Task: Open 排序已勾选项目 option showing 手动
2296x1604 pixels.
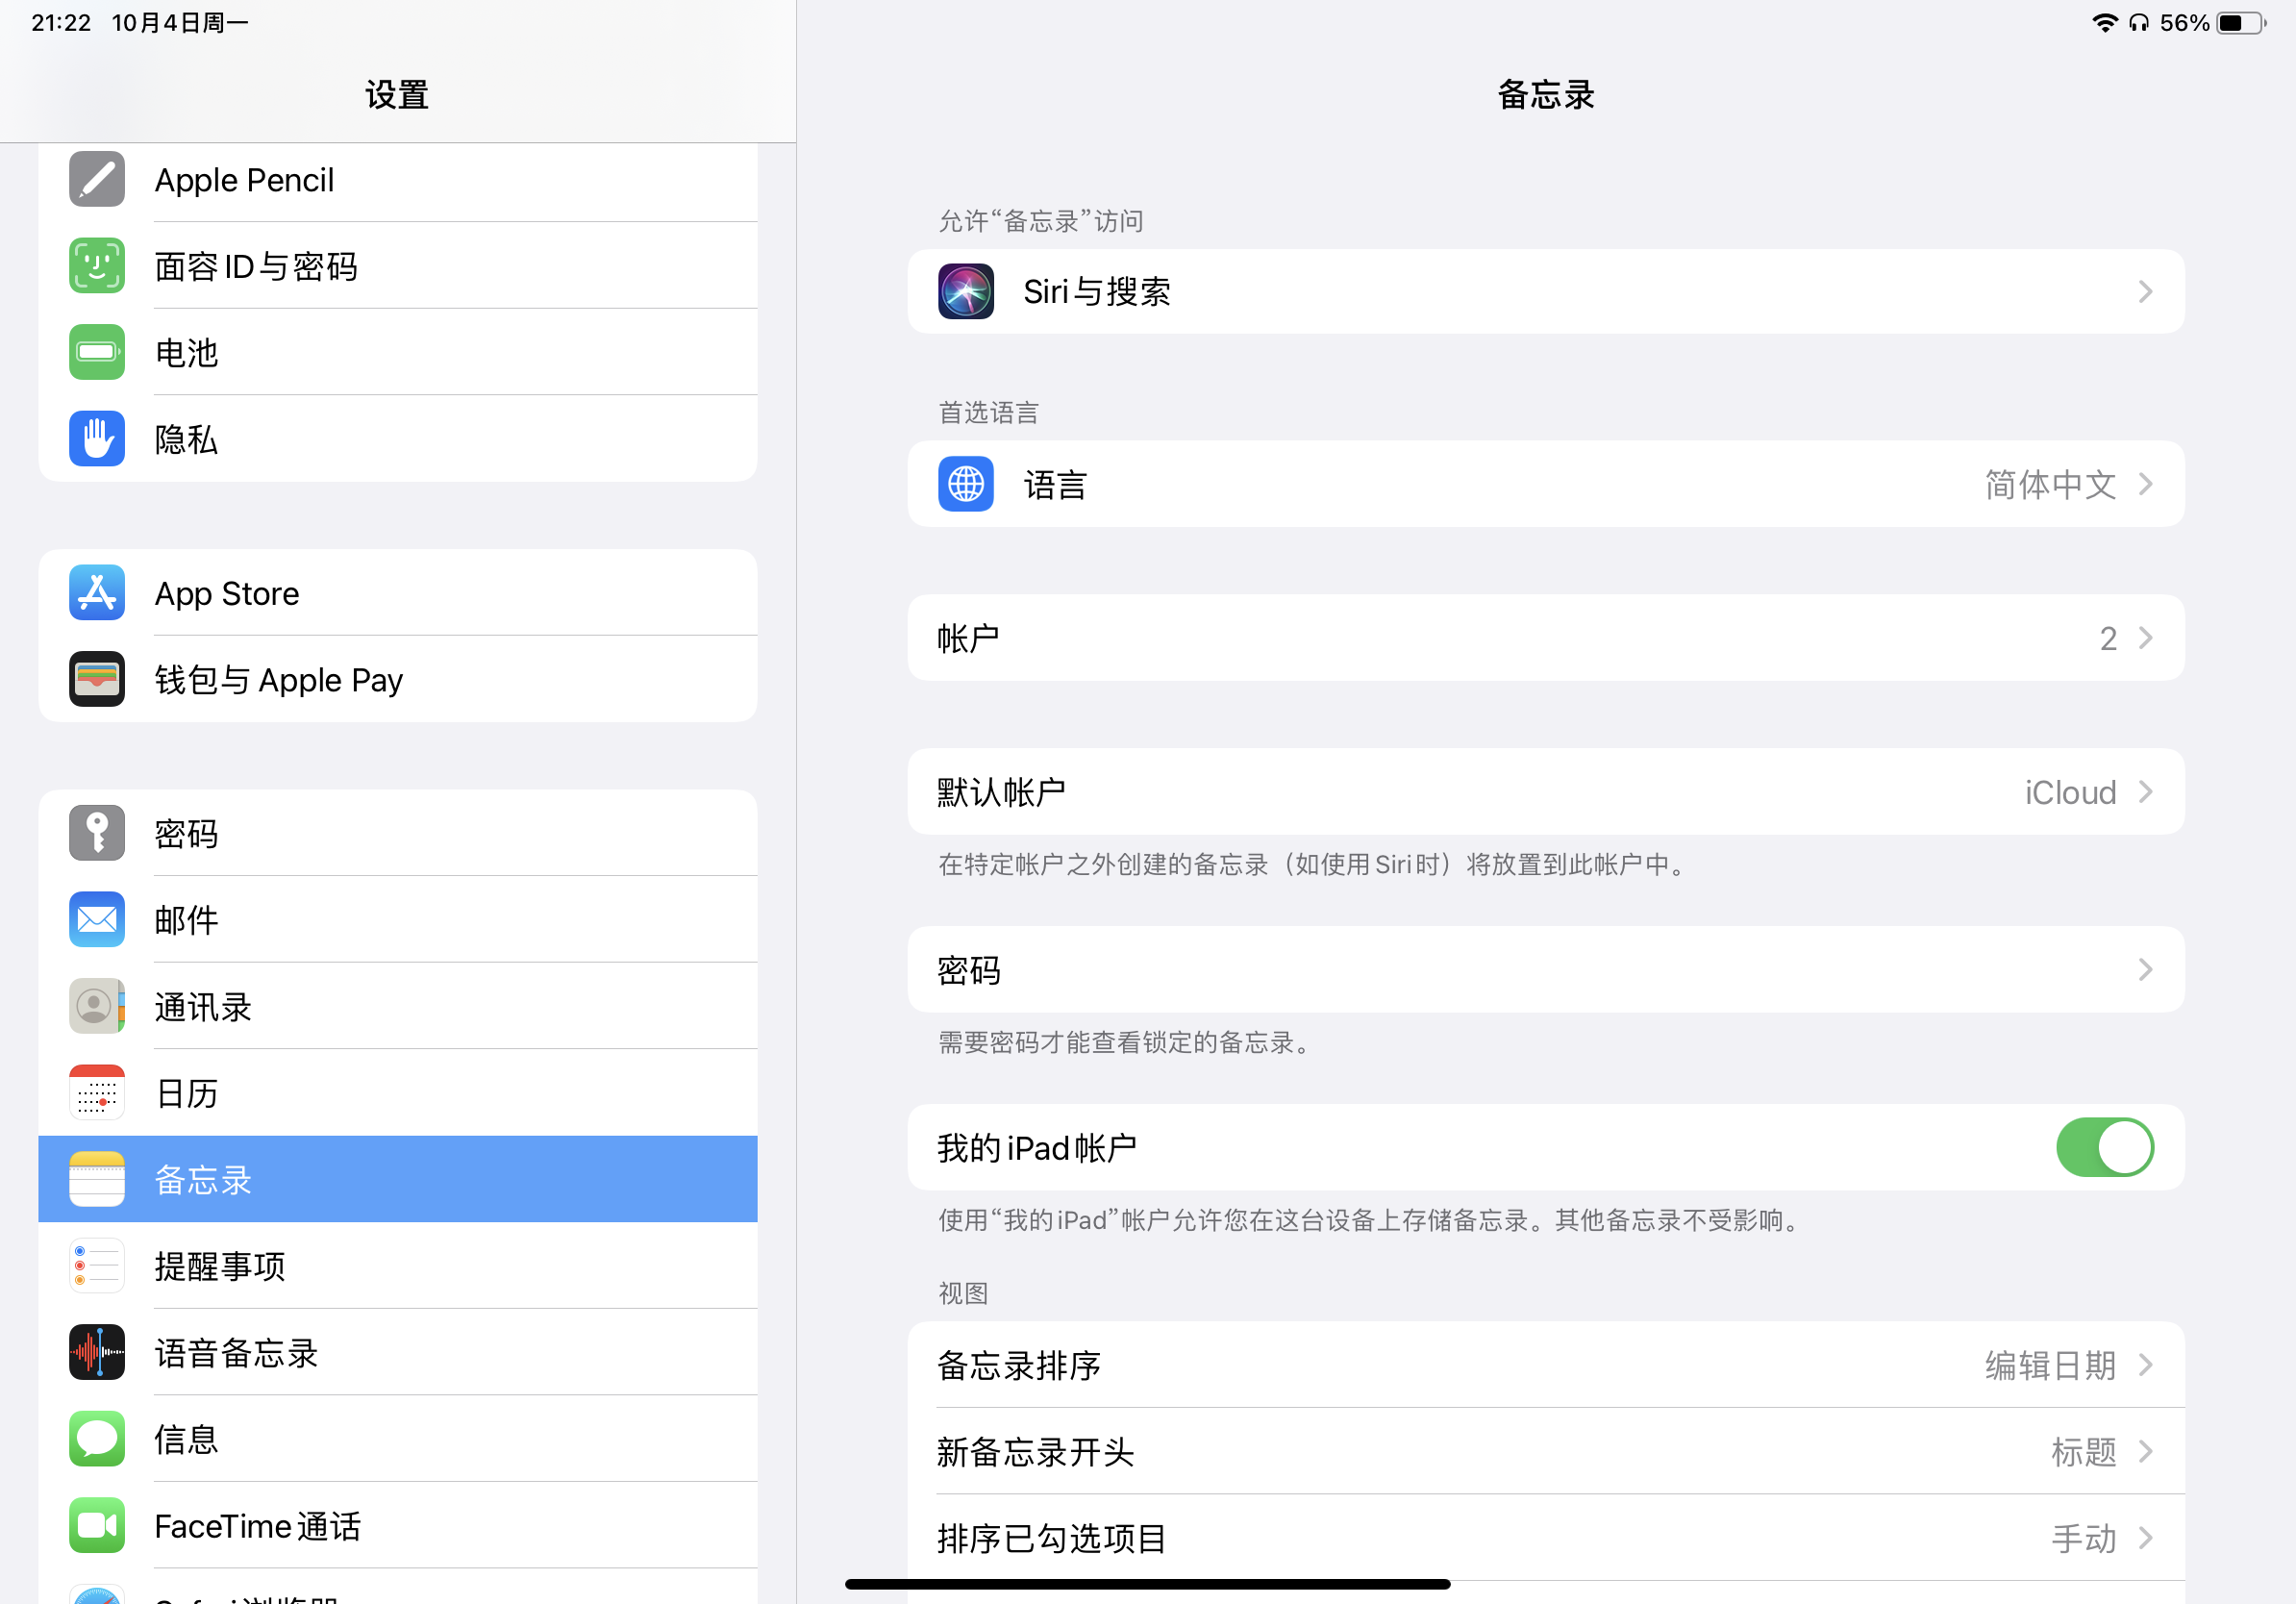Action: pos(1545,1538)
